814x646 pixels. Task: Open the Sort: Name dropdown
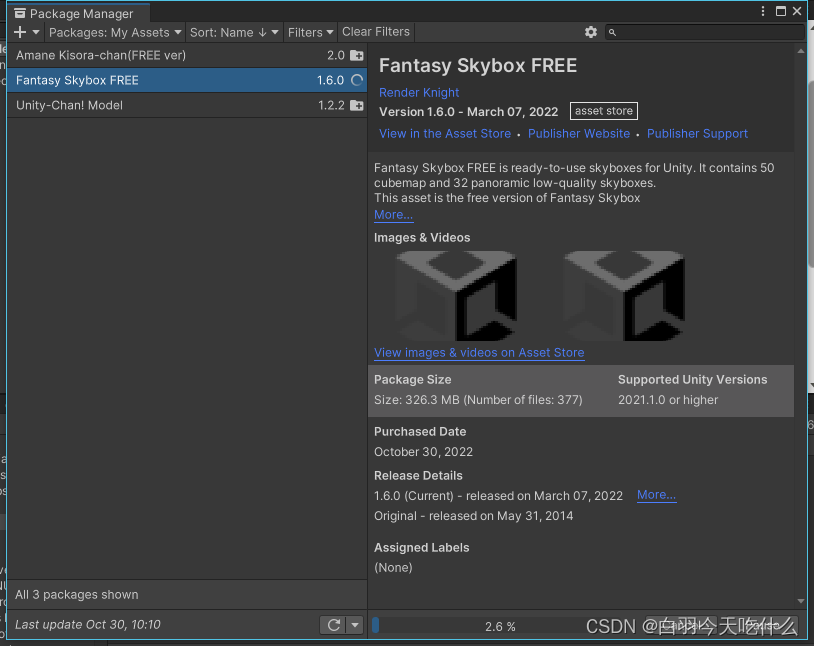234,32
